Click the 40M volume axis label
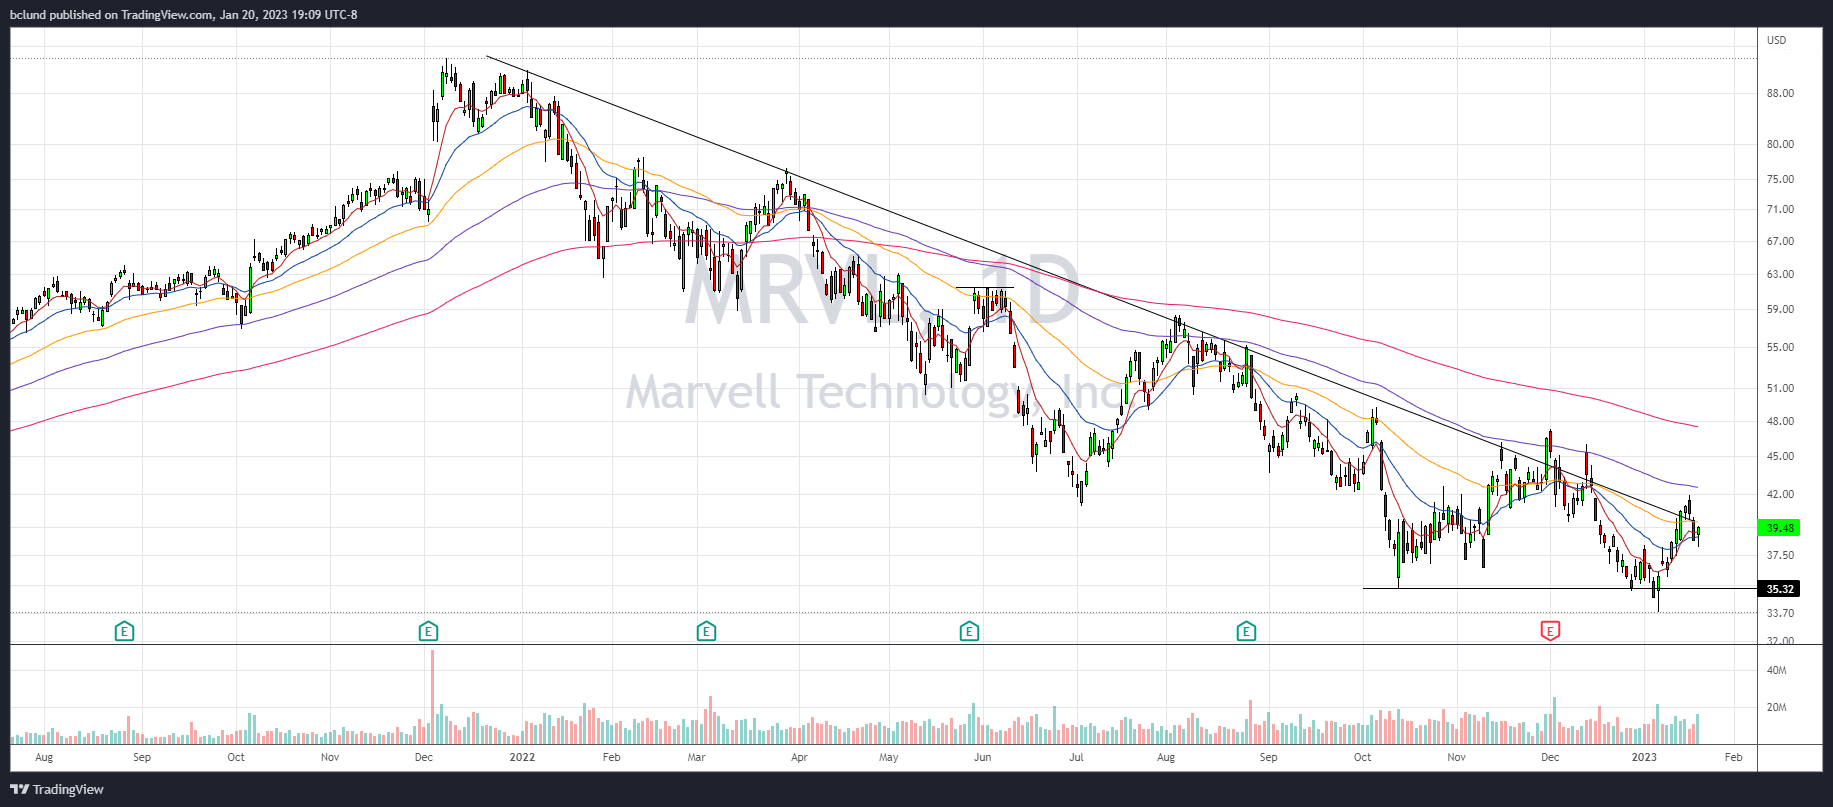 [1777, 670]
